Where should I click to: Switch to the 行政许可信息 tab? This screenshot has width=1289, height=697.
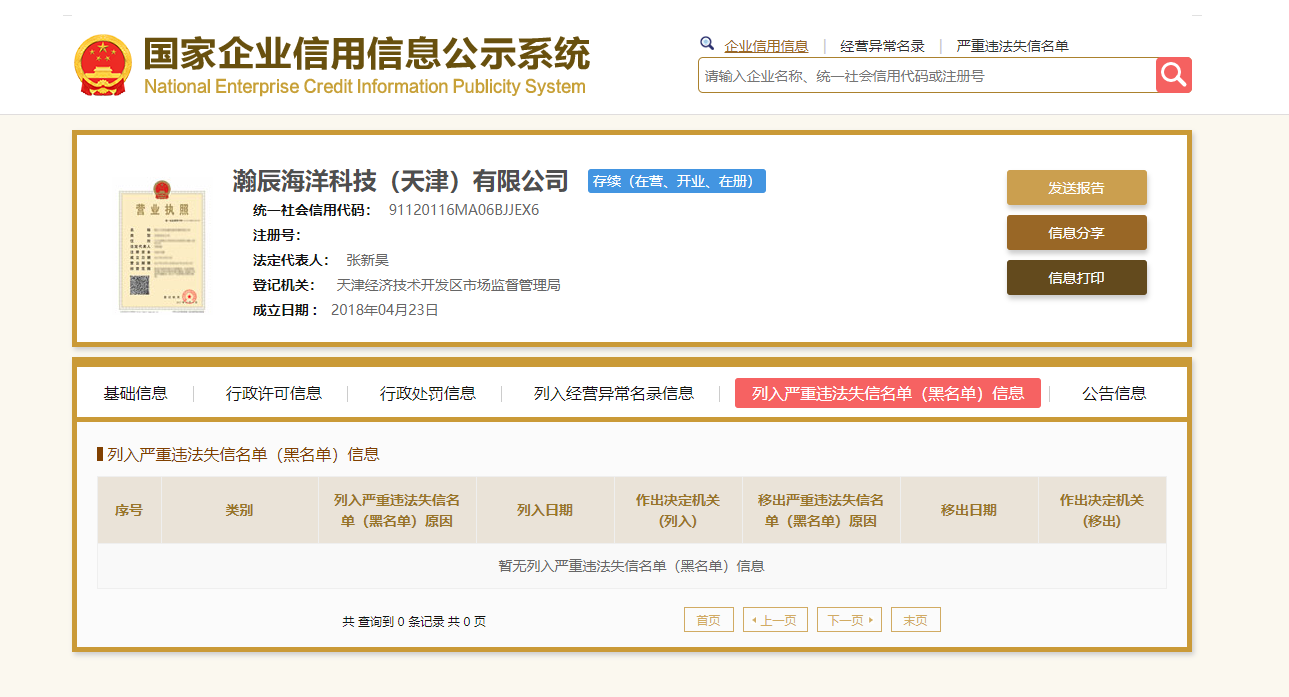[x=274, y=393]
